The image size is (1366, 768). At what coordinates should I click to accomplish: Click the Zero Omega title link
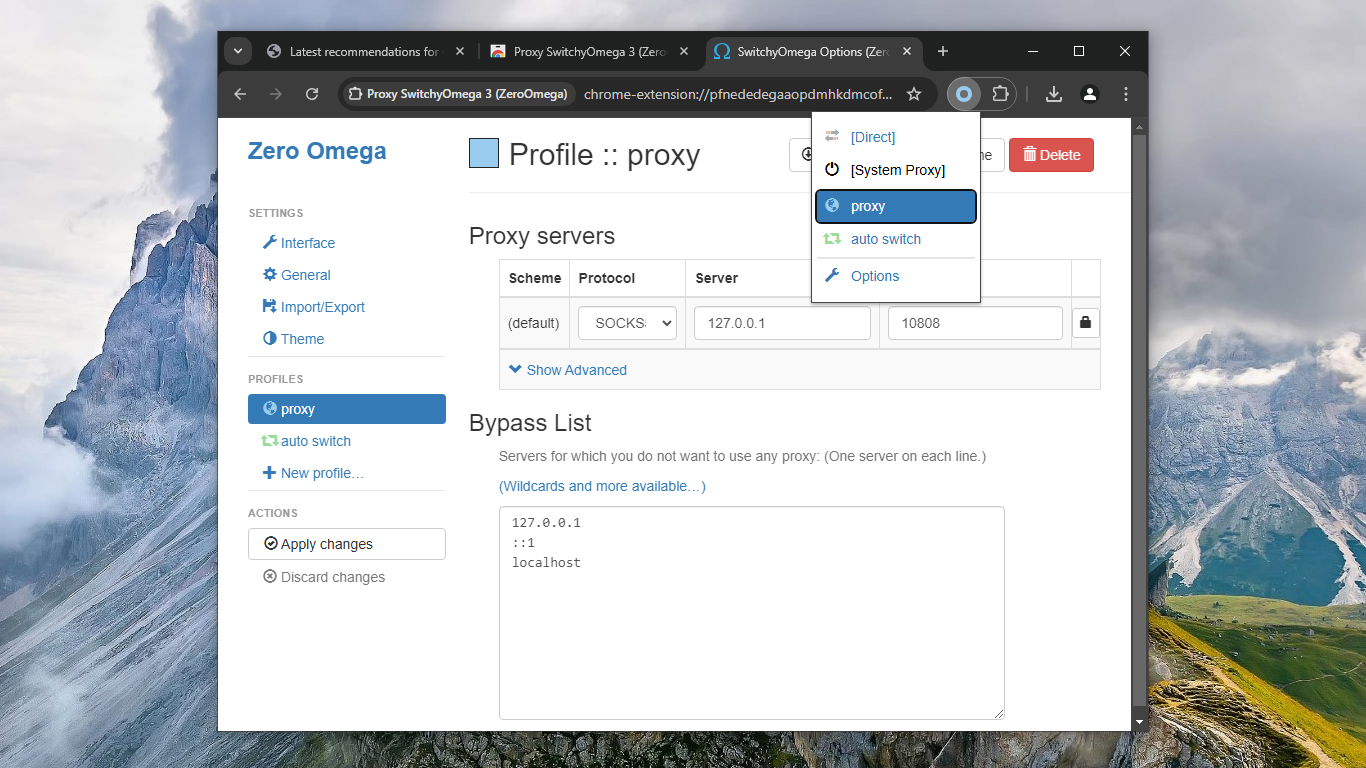pos(317,151)
